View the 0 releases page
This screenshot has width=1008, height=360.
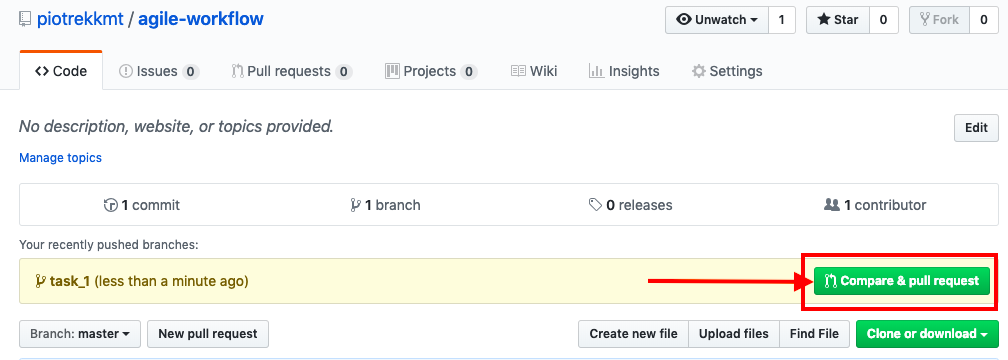630,205
